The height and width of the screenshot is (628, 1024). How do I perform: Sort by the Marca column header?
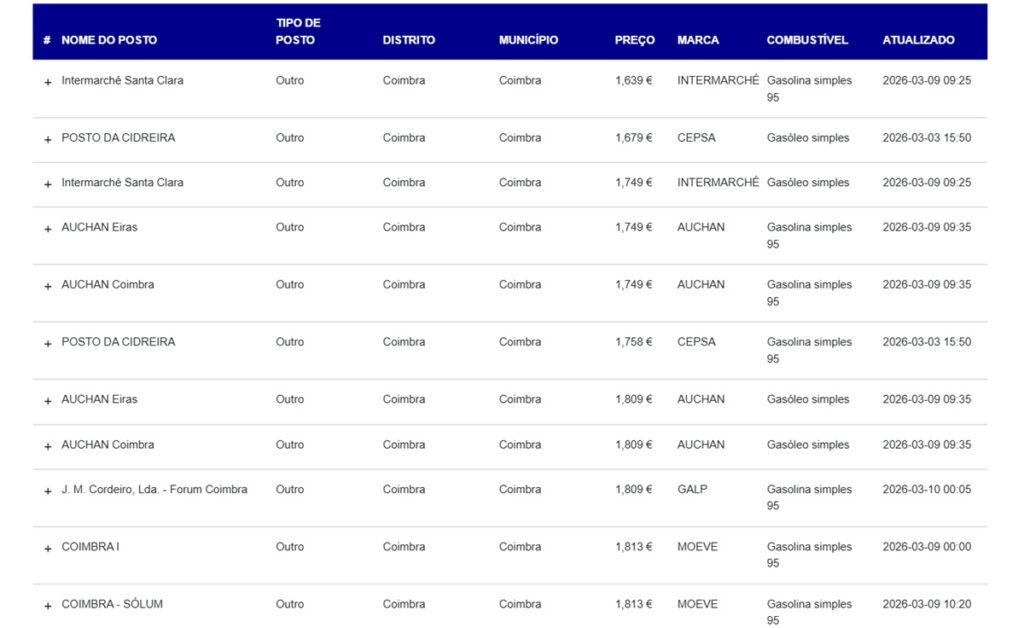click(697, 40)
